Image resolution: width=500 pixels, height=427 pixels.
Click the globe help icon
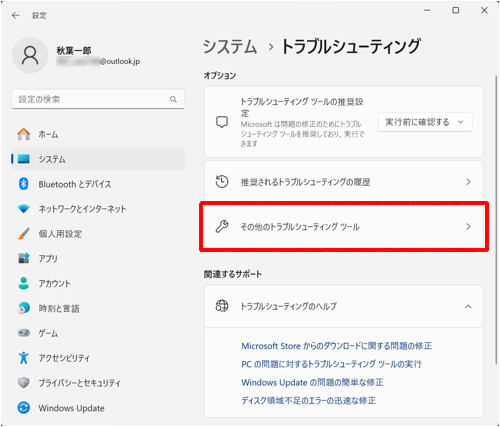tap(222, 306)
